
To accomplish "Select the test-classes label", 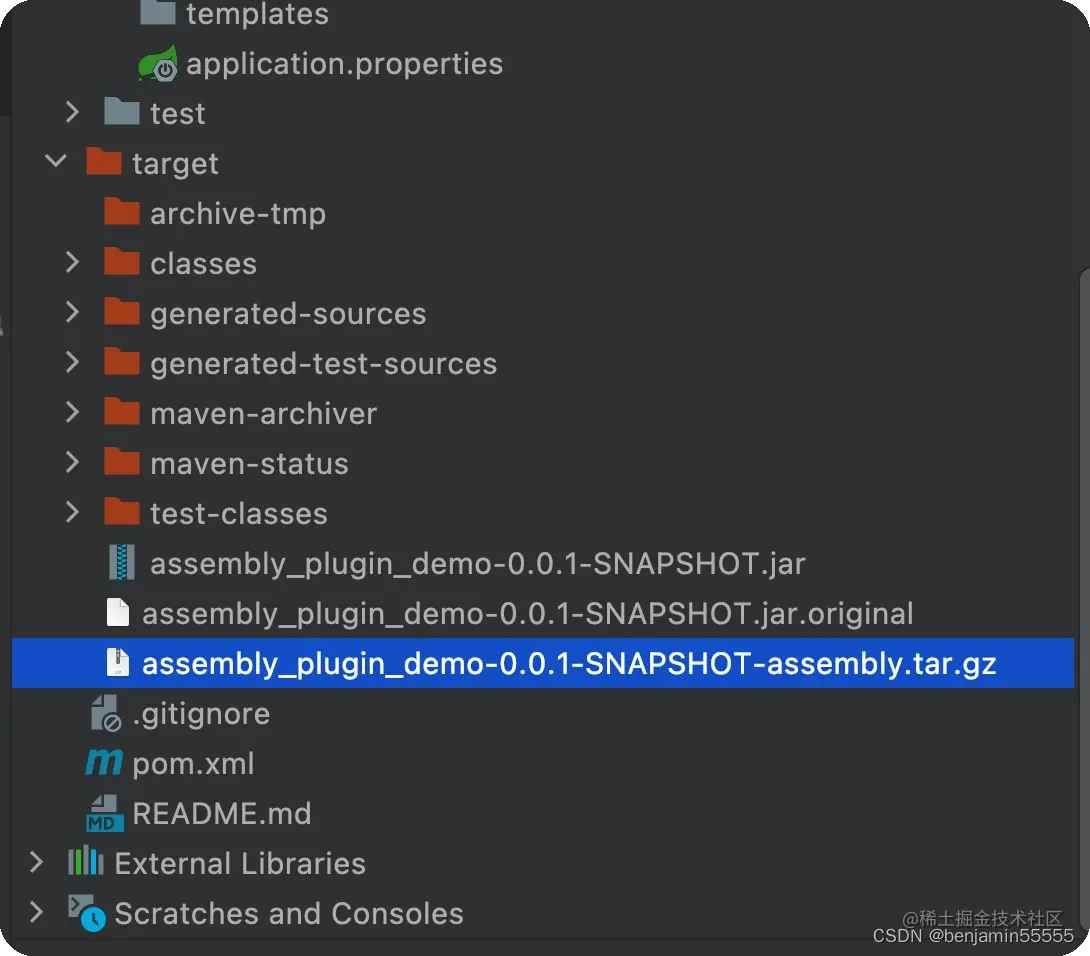I will [x=238, y=515].
